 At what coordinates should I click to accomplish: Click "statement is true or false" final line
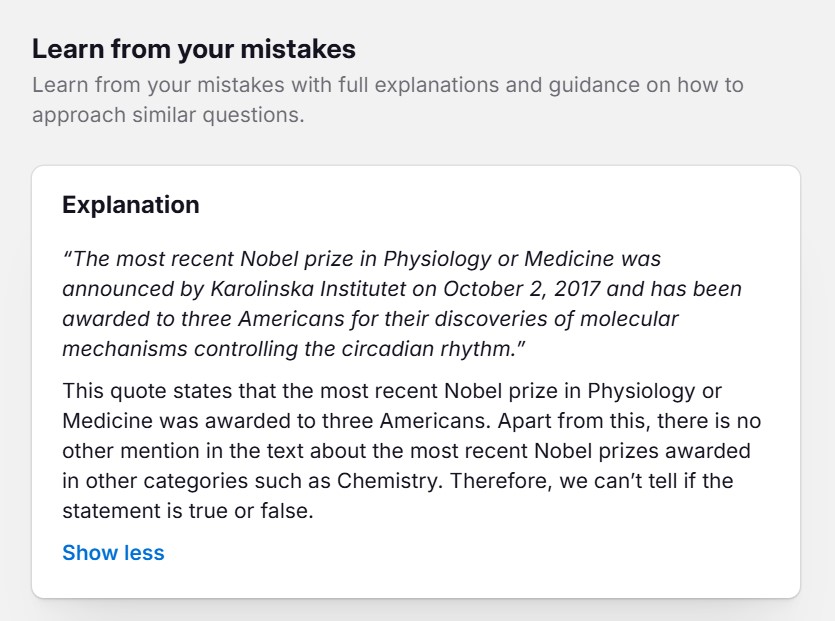[188, 511]
